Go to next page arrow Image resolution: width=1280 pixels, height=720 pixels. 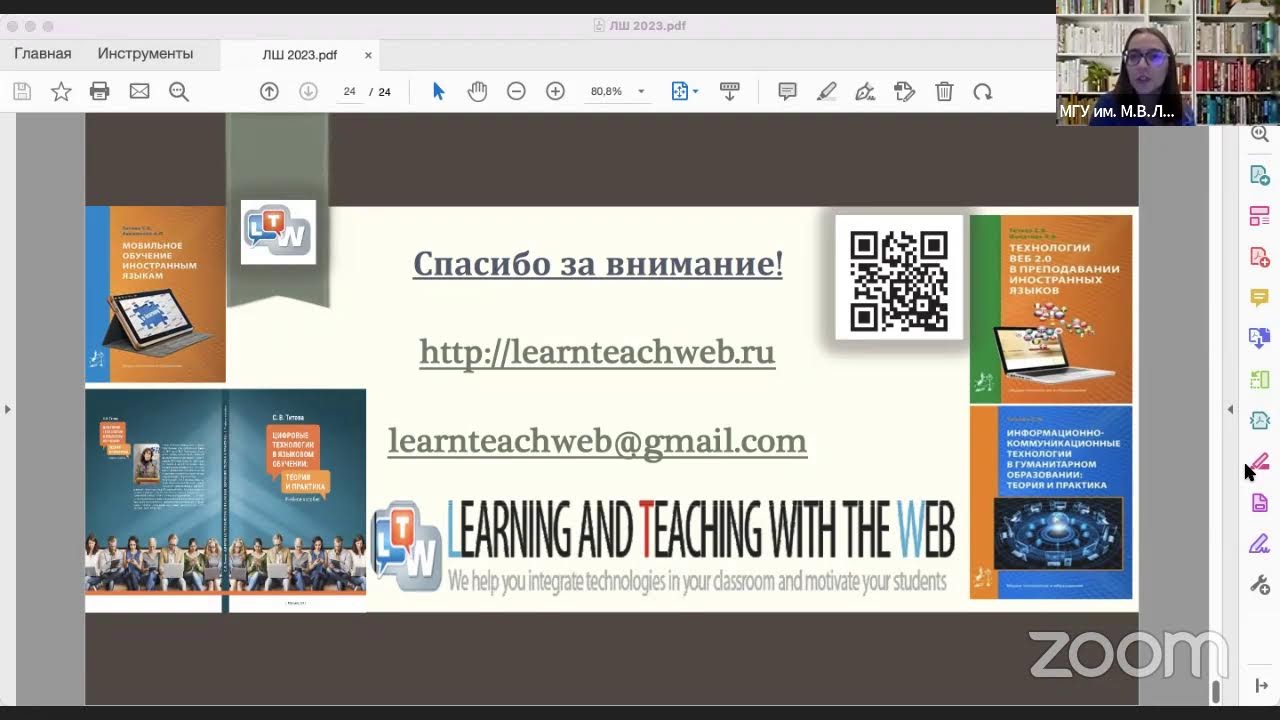[308, 92]
